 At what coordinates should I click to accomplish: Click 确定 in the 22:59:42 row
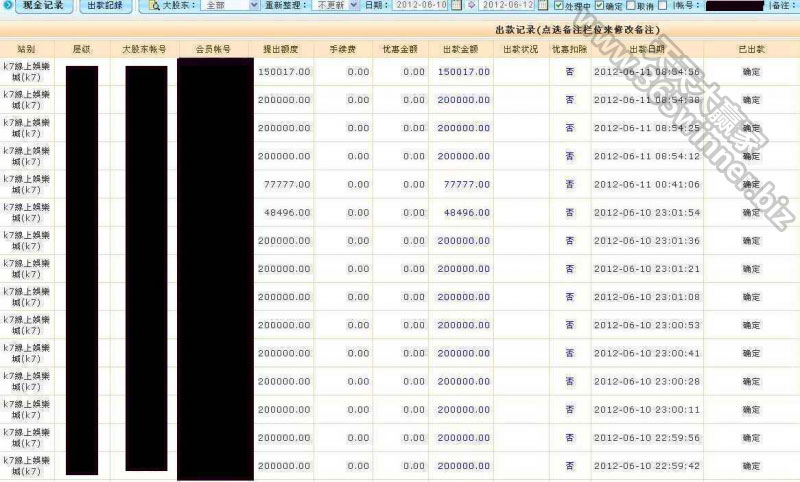[752, 466]
